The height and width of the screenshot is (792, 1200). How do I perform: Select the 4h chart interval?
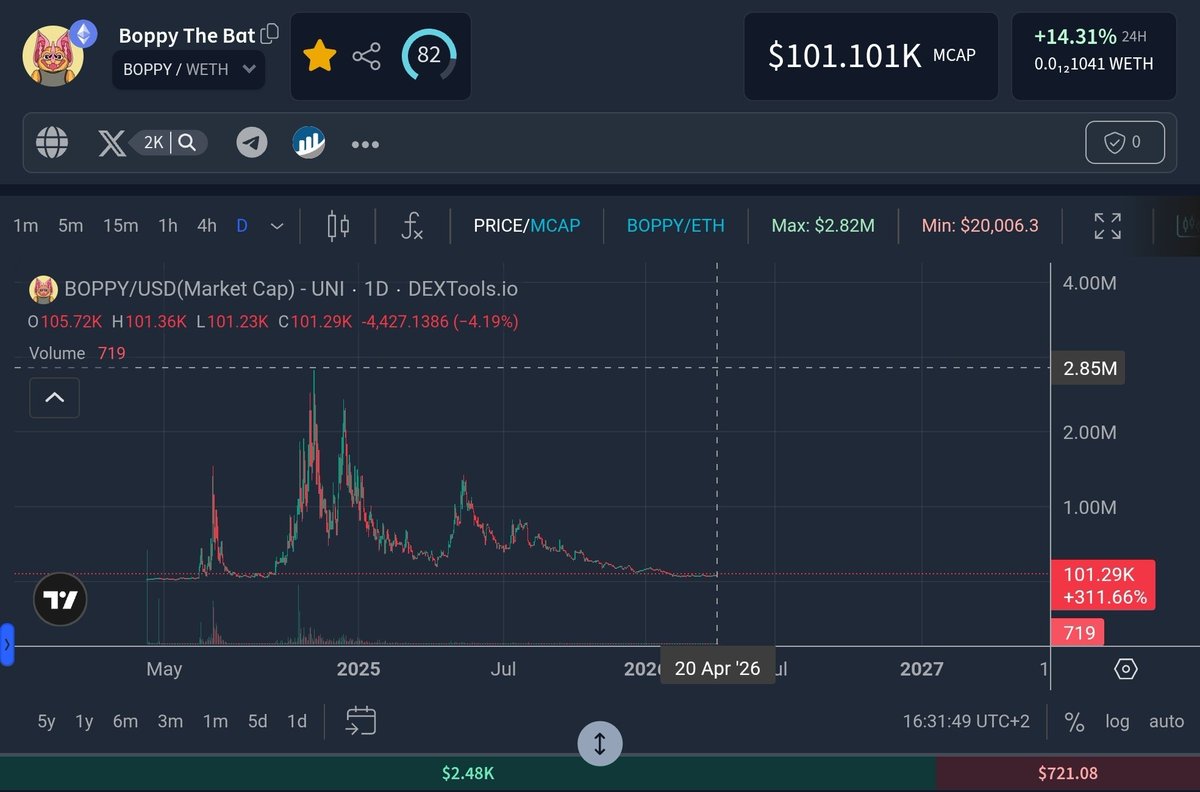point(207,226)
